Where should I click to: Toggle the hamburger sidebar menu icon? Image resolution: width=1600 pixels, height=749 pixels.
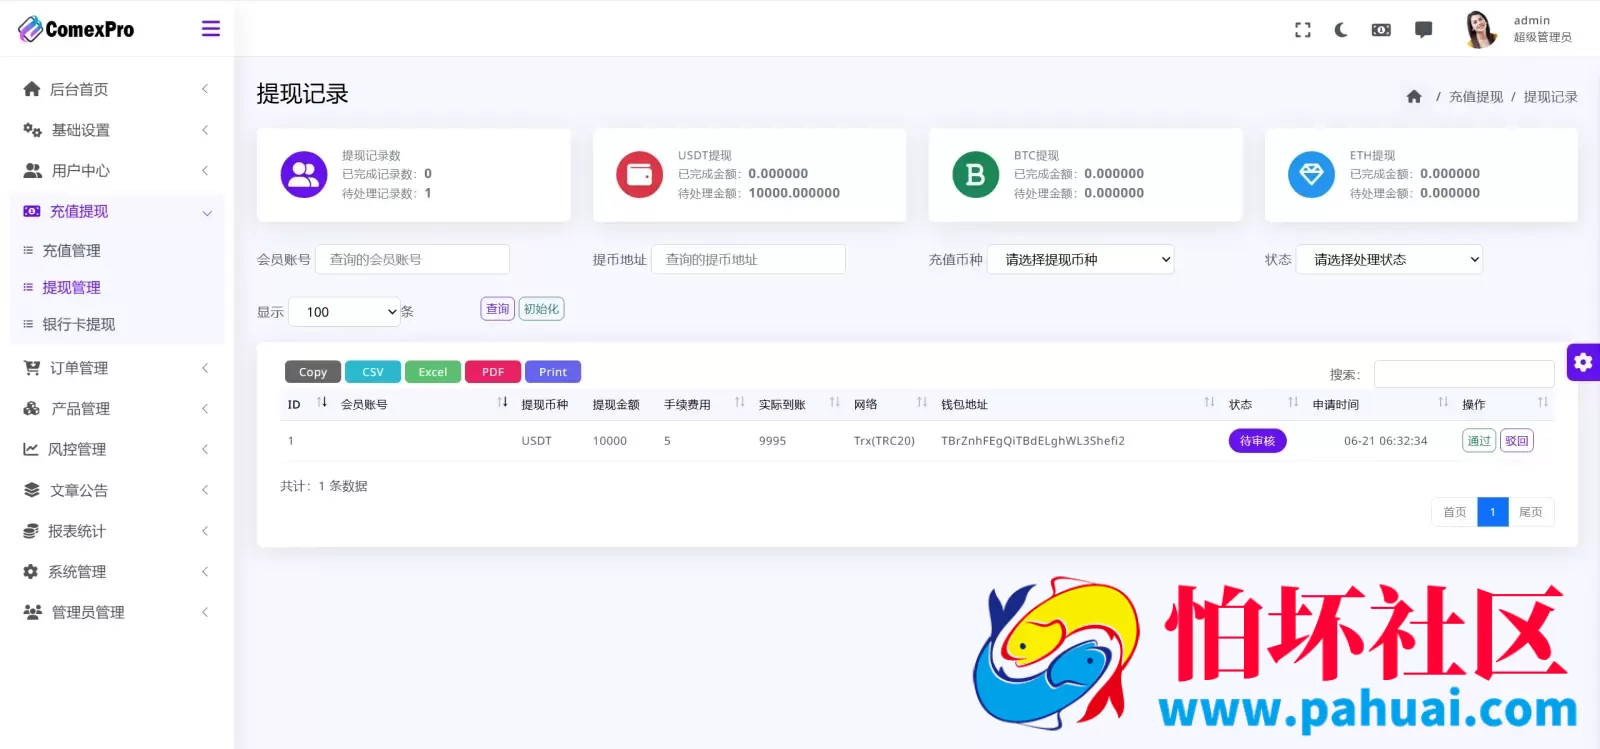[211, 29]
